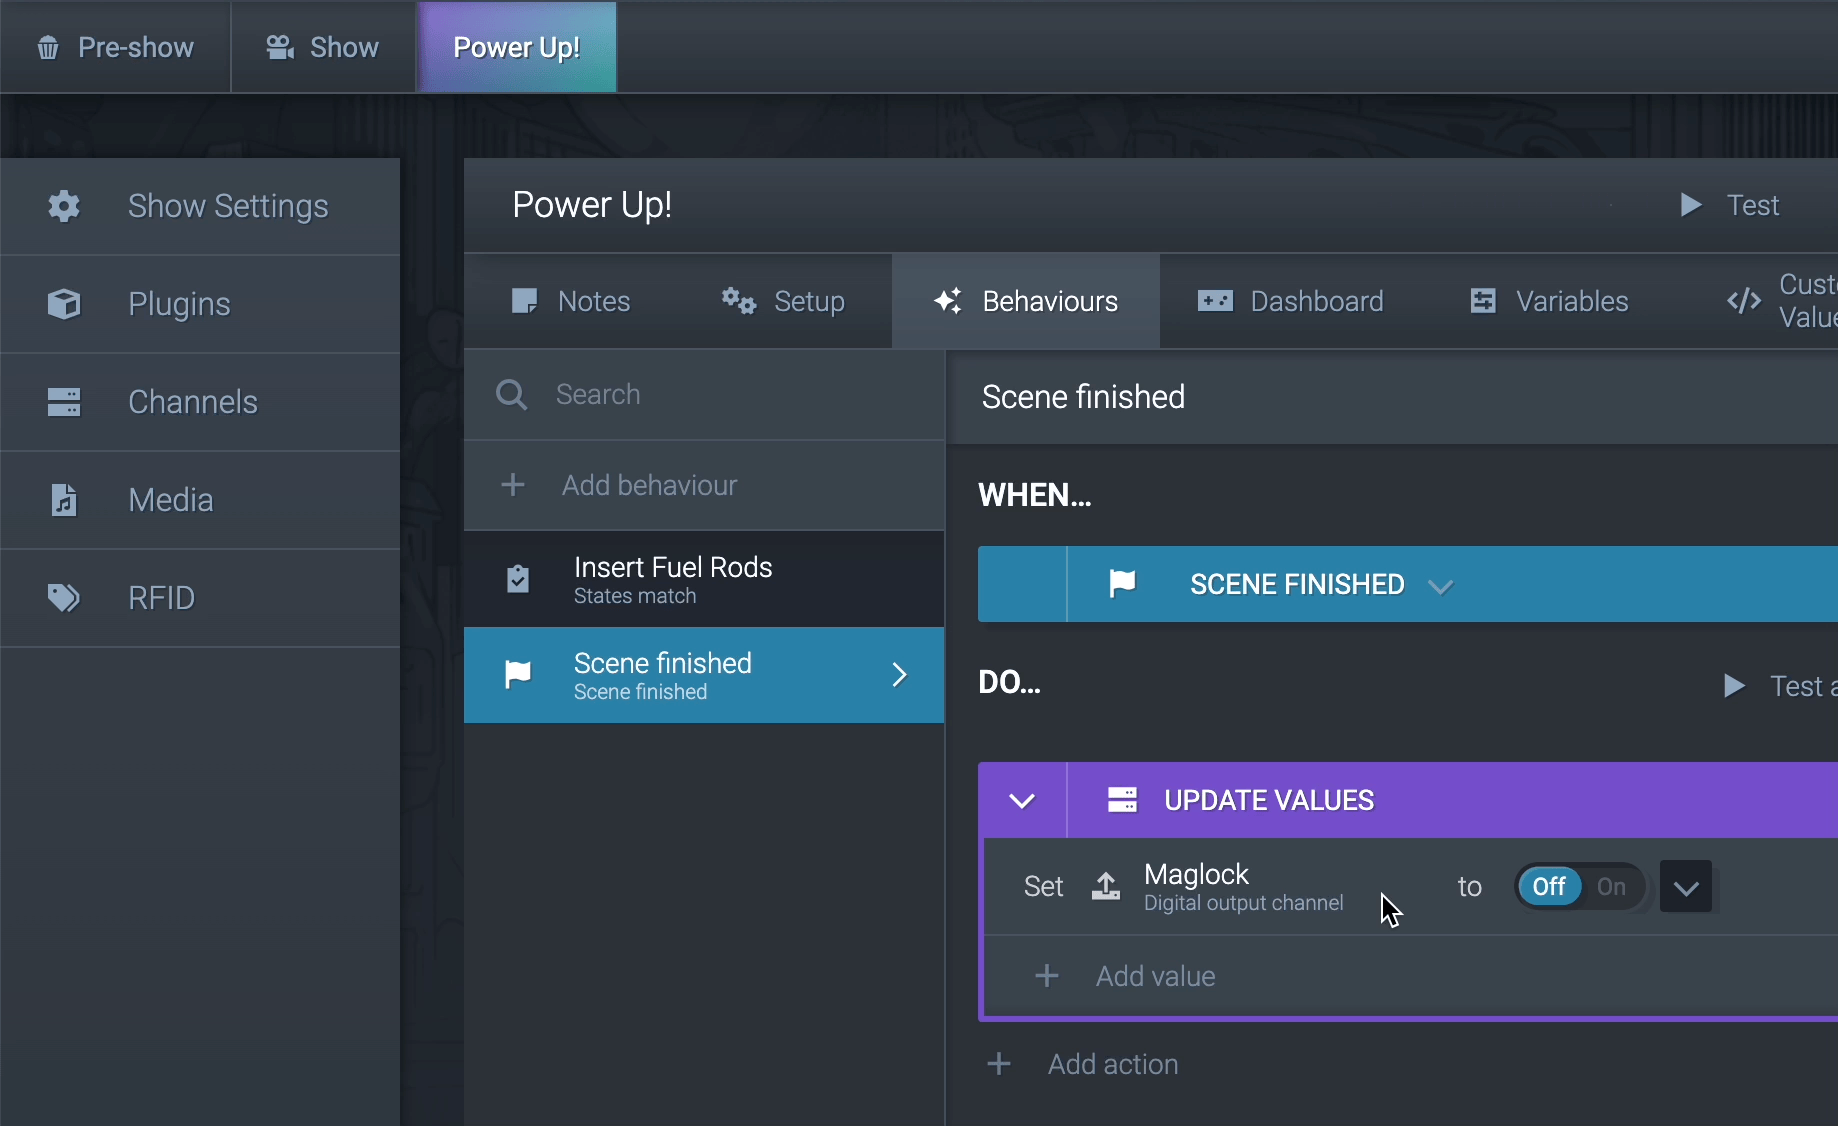Click the plus icon beside Add action
This screenshot has width=1838, height=1126.
(x=999, y=1064)
